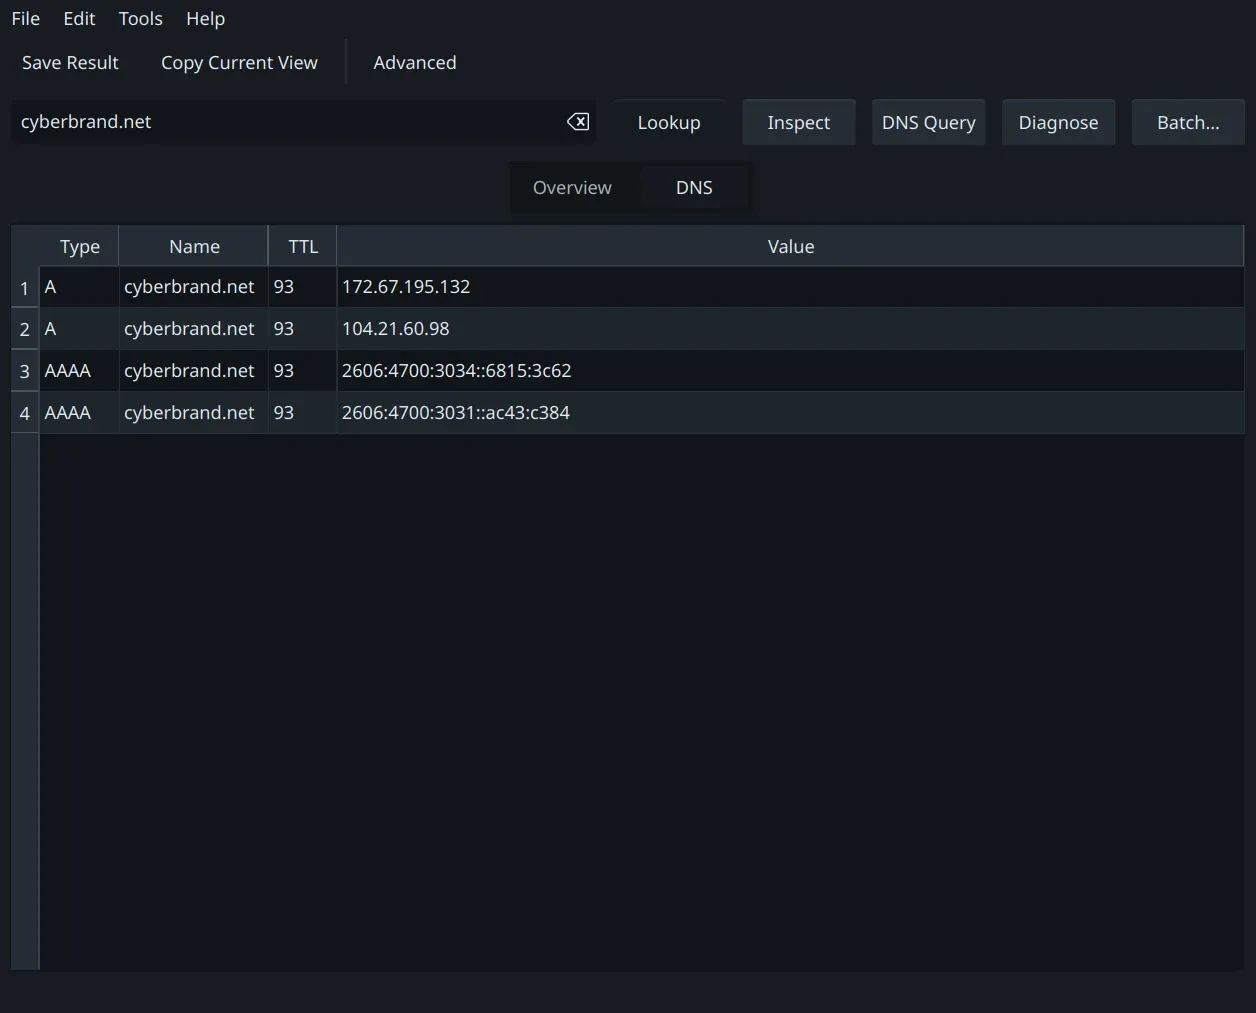Sort by the Name column header
The width and height of the screenshot is (1256, 1013).
(194, 247)
